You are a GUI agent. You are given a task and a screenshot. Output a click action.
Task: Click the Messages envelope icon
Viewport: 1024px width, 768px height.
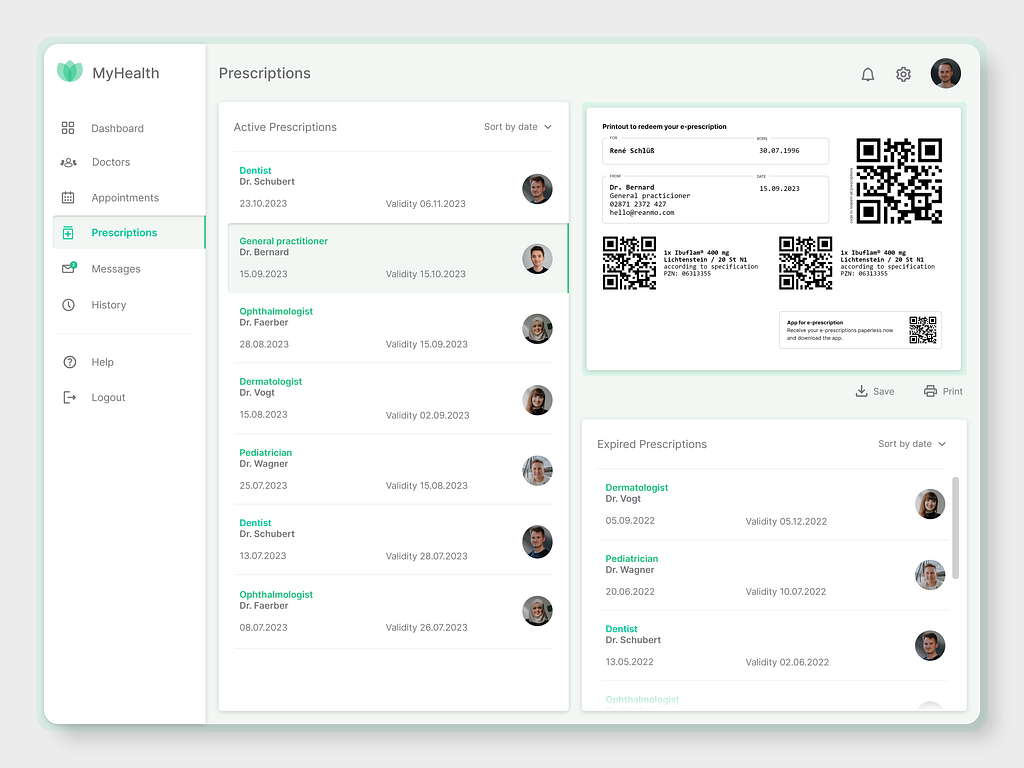pyautogui.click(x=68, y=269)
